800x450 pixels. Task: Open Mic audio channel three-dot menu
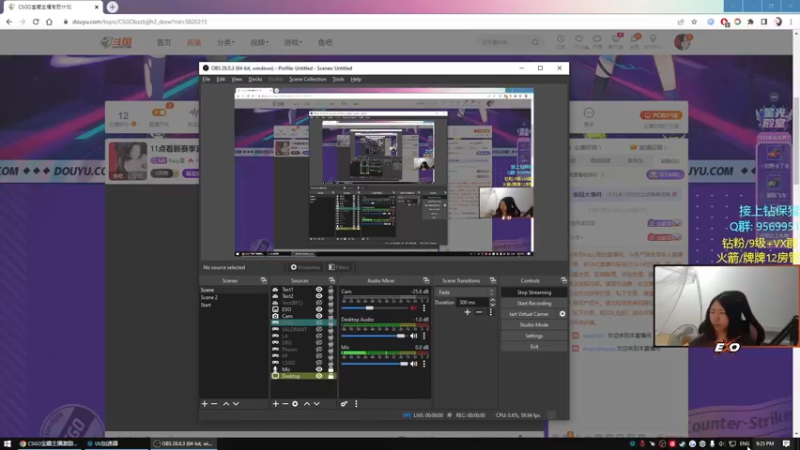click(x=424, y=364)
